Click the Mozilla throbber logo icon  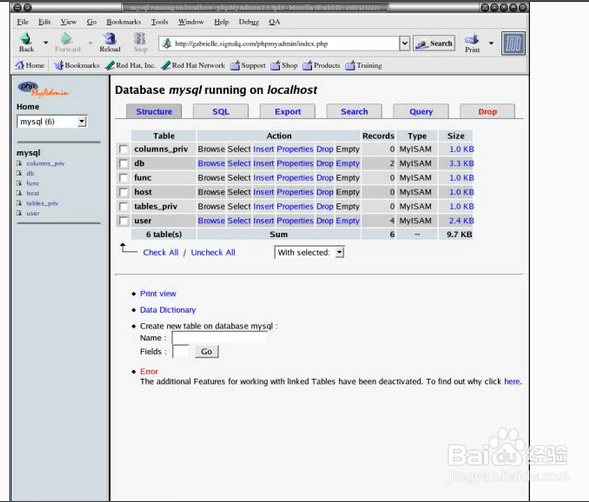(x=513, y=44)
